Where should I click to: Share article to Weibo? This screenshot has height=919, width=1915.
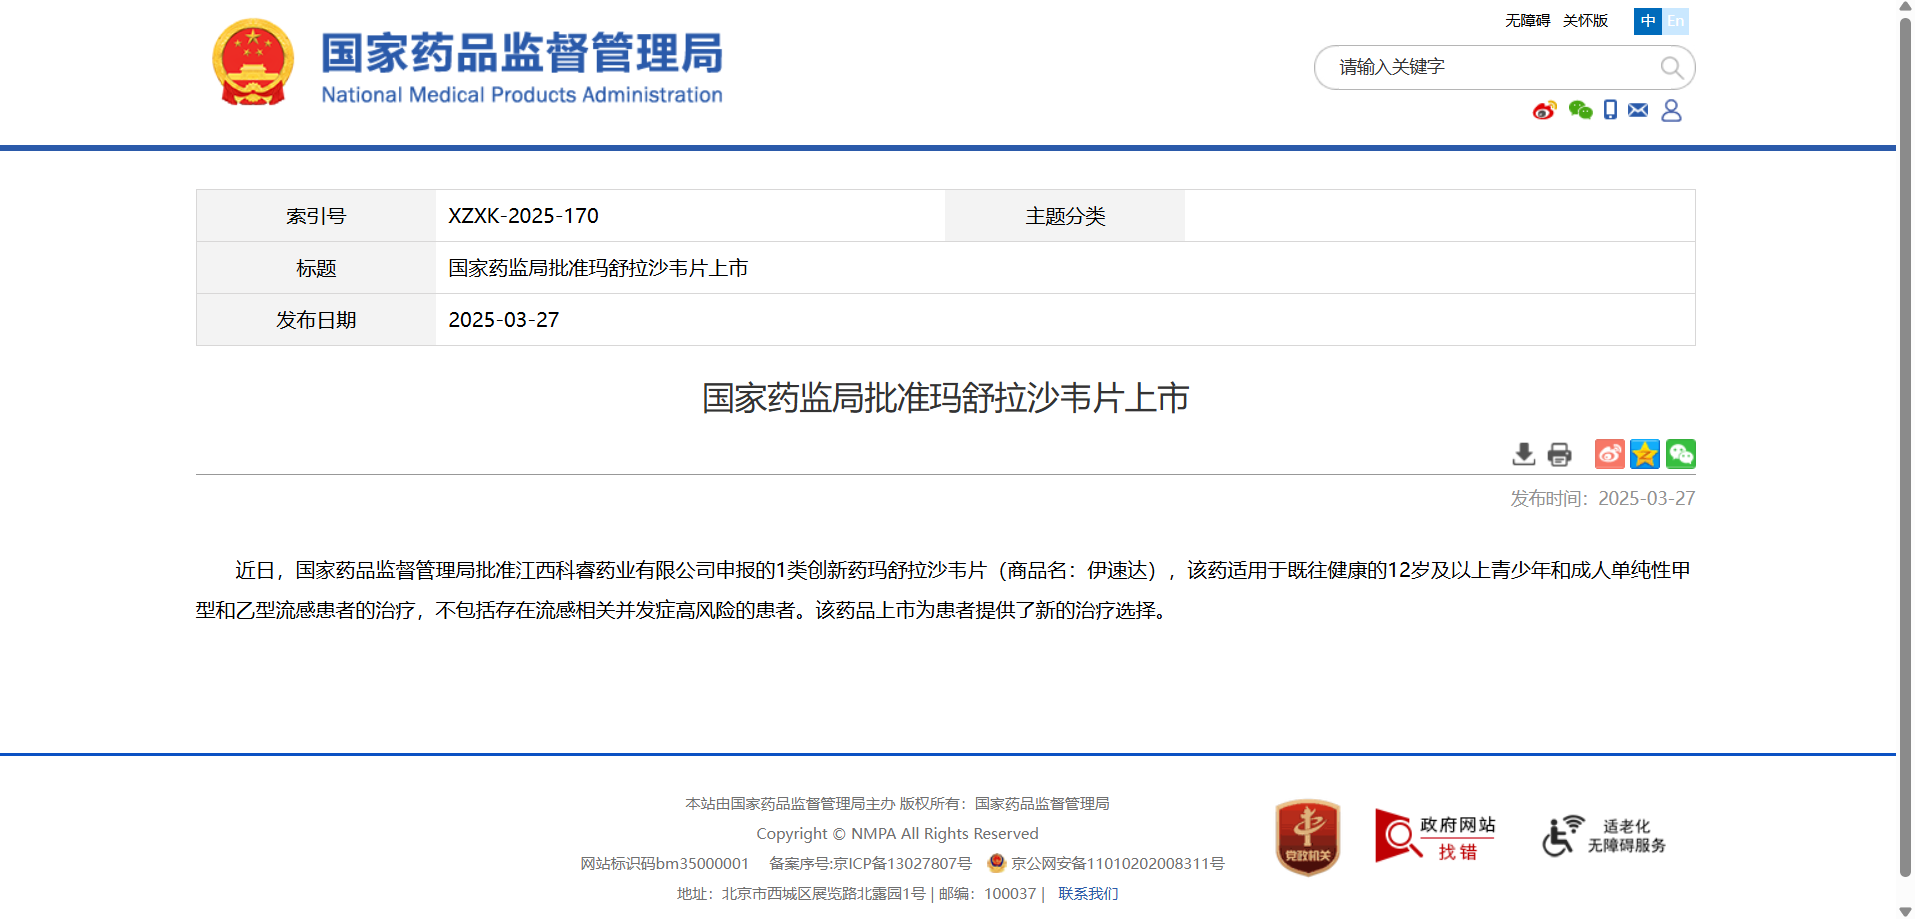click(1609, 454)
